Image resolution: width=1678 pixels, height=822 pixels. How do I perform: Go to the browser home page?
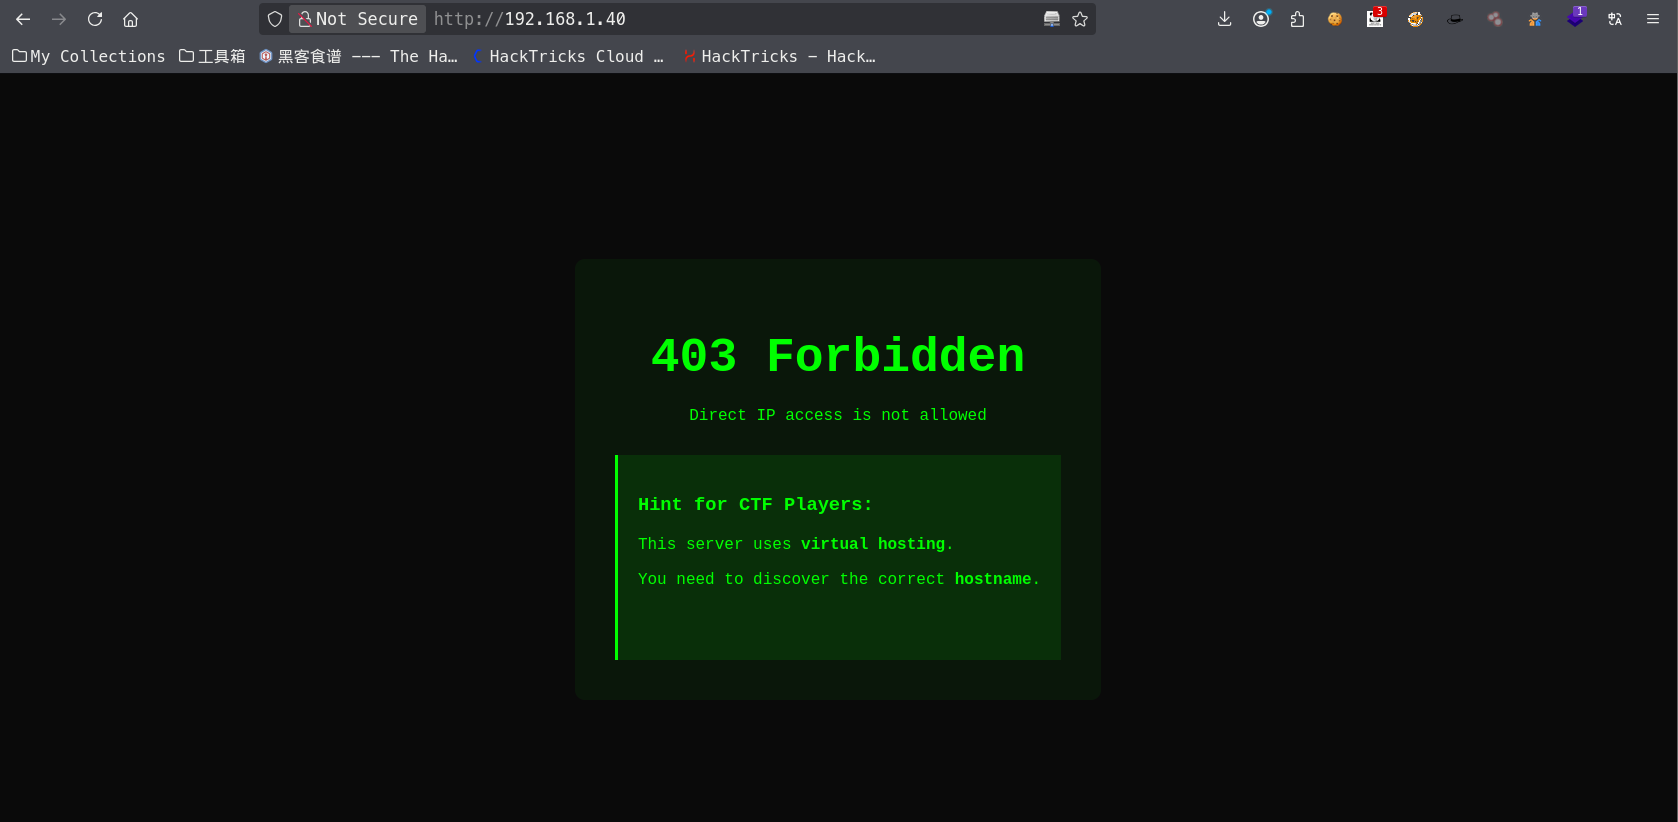point(130,19)
